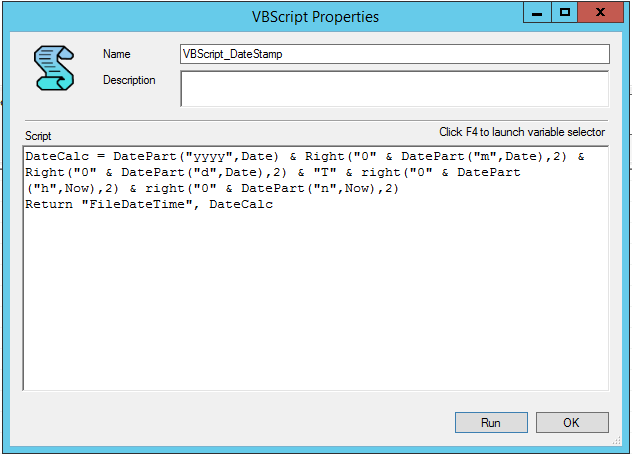The image size is (632, 454).
Task: Click DateCalc at start of first line
Action: [57, 156]
